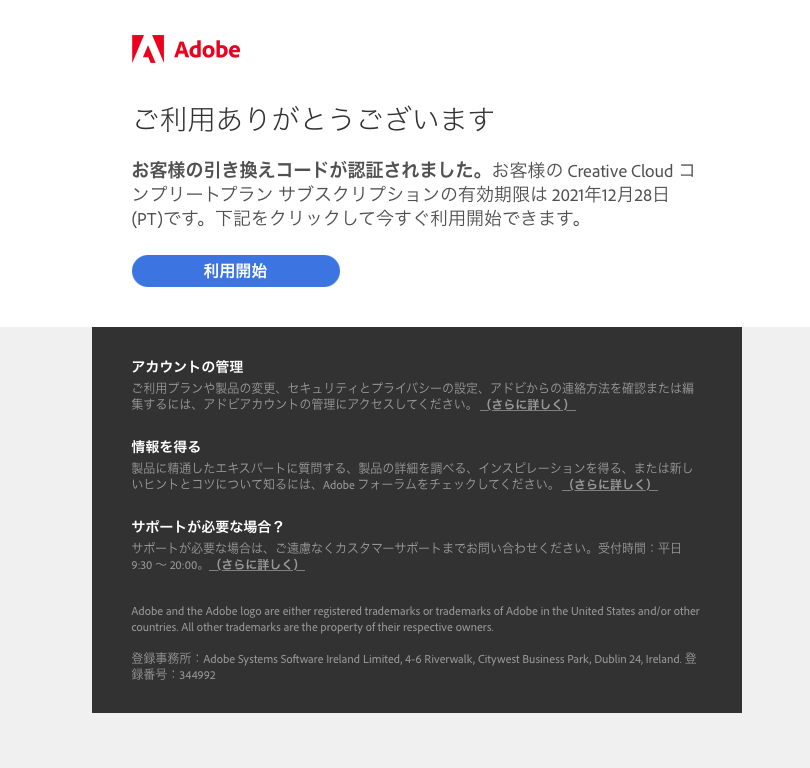This screenshot has width=810, height=768.
Task: Click the red Adobe "A" logo icon
Action: click(x=148, y=49)
